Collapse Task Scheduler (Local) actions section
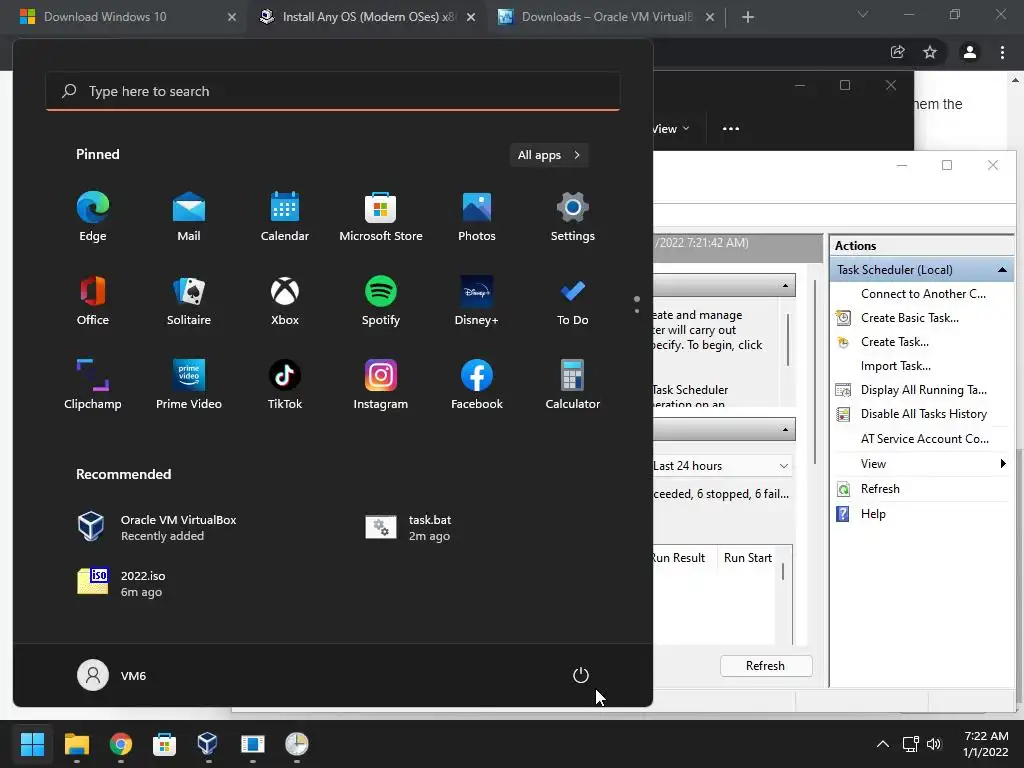 click(1002, 270)
